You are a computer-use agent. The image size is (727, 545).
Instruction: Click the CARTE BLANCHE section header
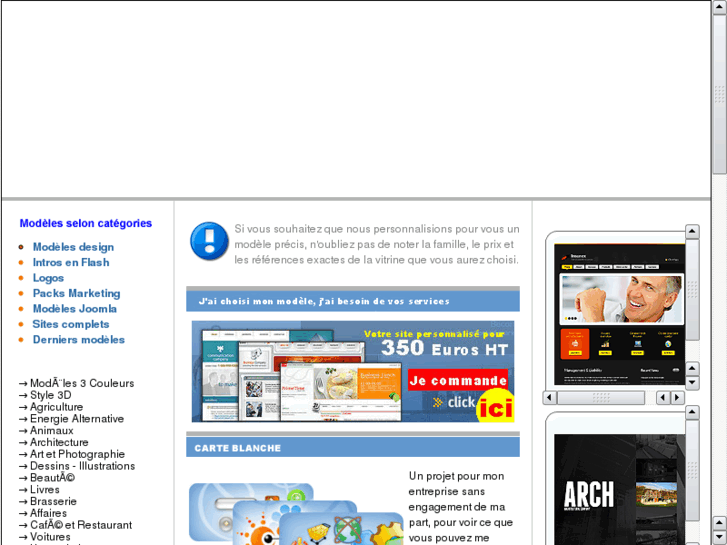click(353, 448)
